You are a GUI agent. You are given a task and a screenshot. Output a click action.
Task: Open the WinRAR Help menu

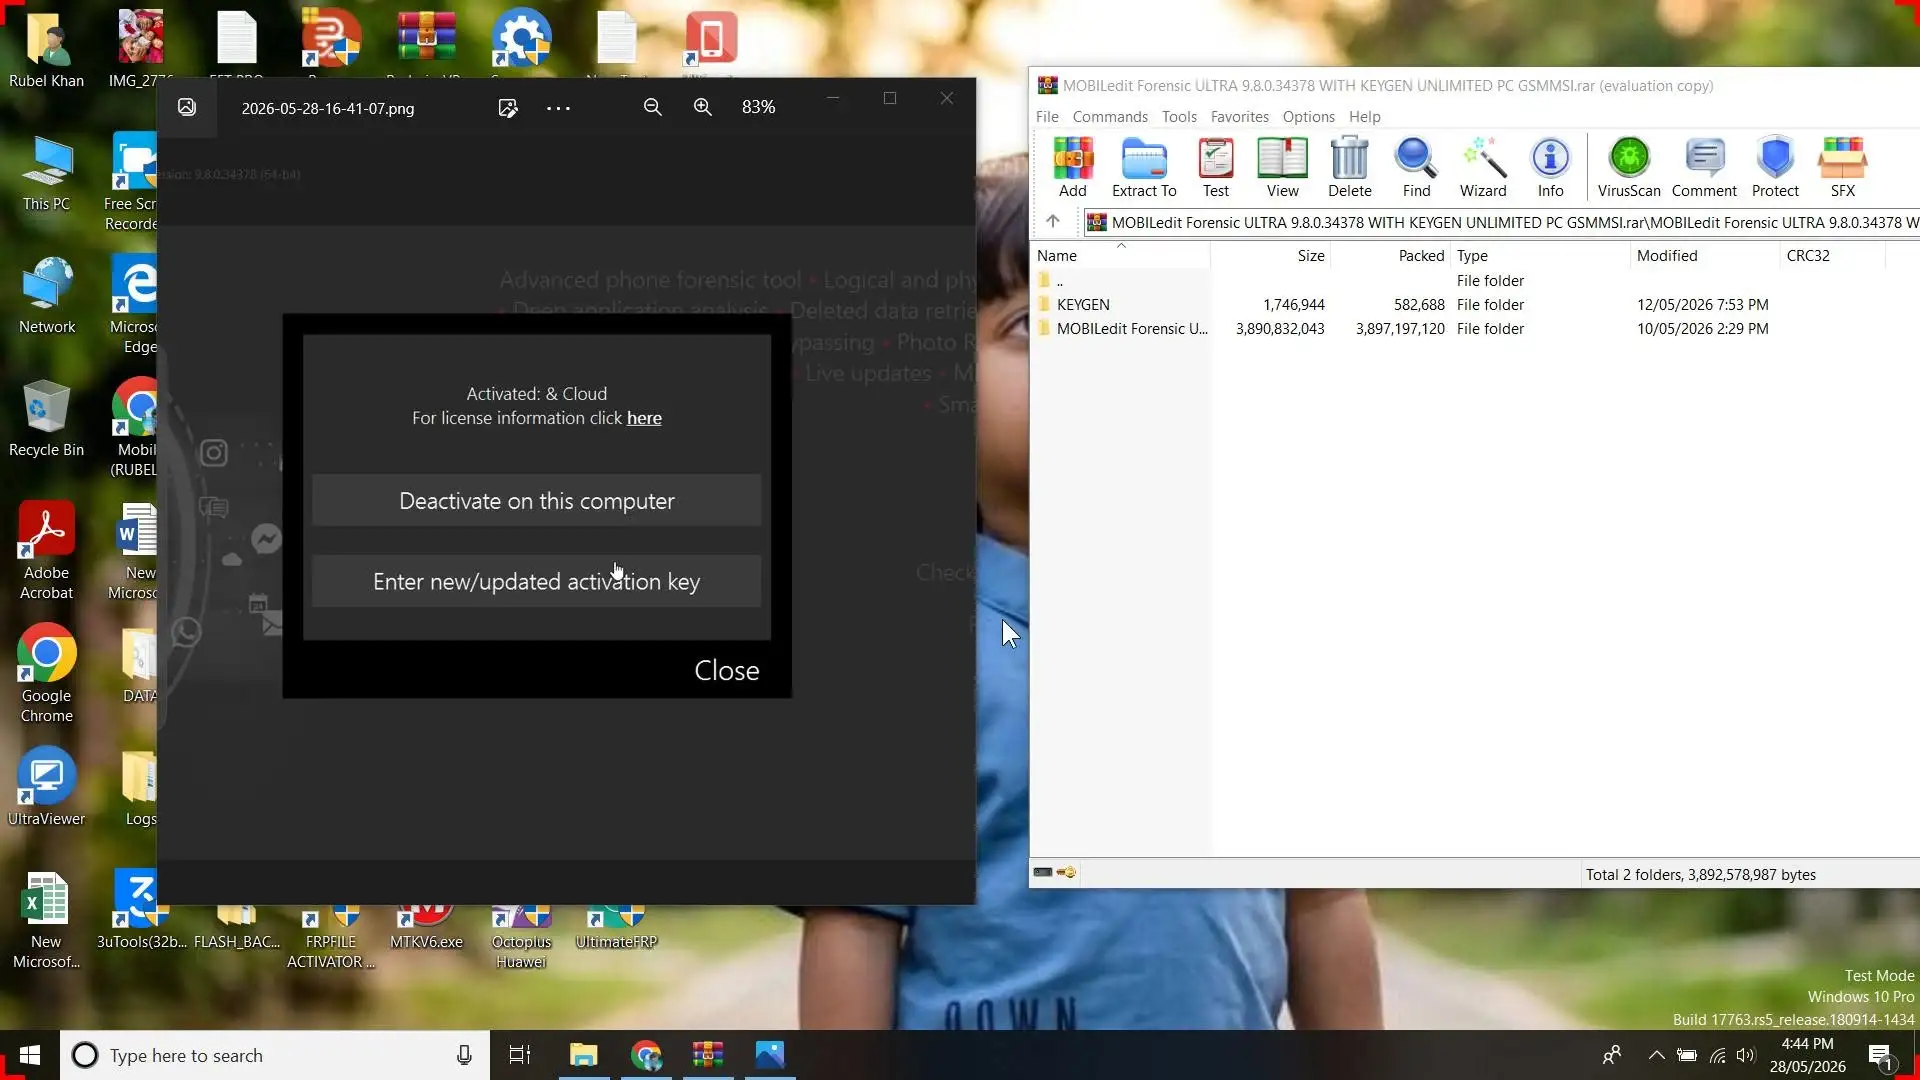tap(1364, 116)
